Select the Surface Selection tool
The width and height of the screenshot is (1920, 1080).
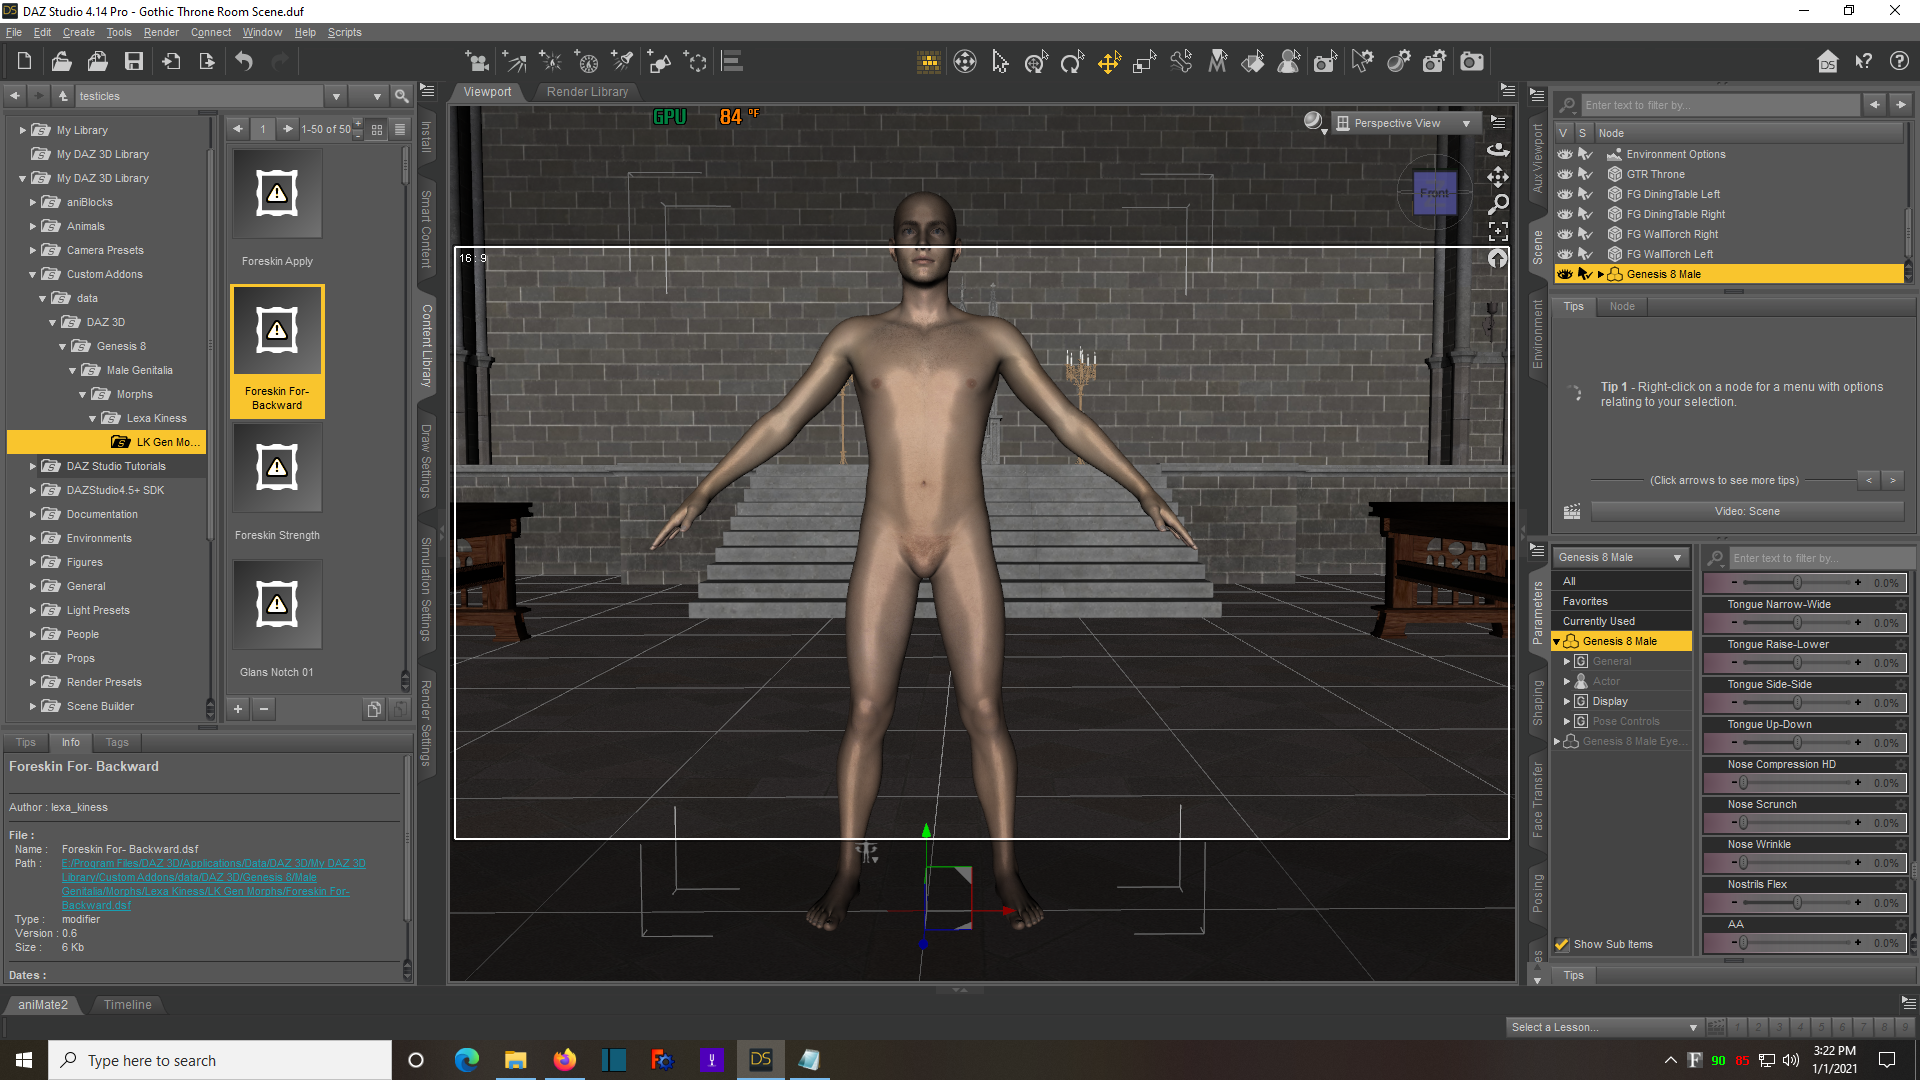click(1253, 63)
